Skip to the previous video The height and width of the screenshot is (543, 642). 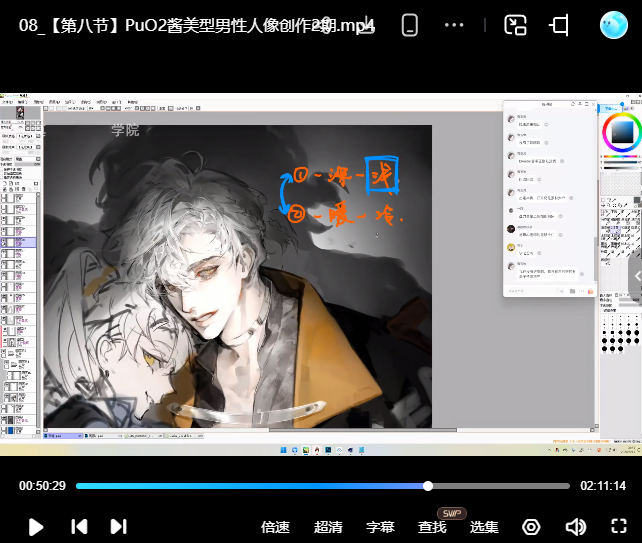(x=79, y=526)
